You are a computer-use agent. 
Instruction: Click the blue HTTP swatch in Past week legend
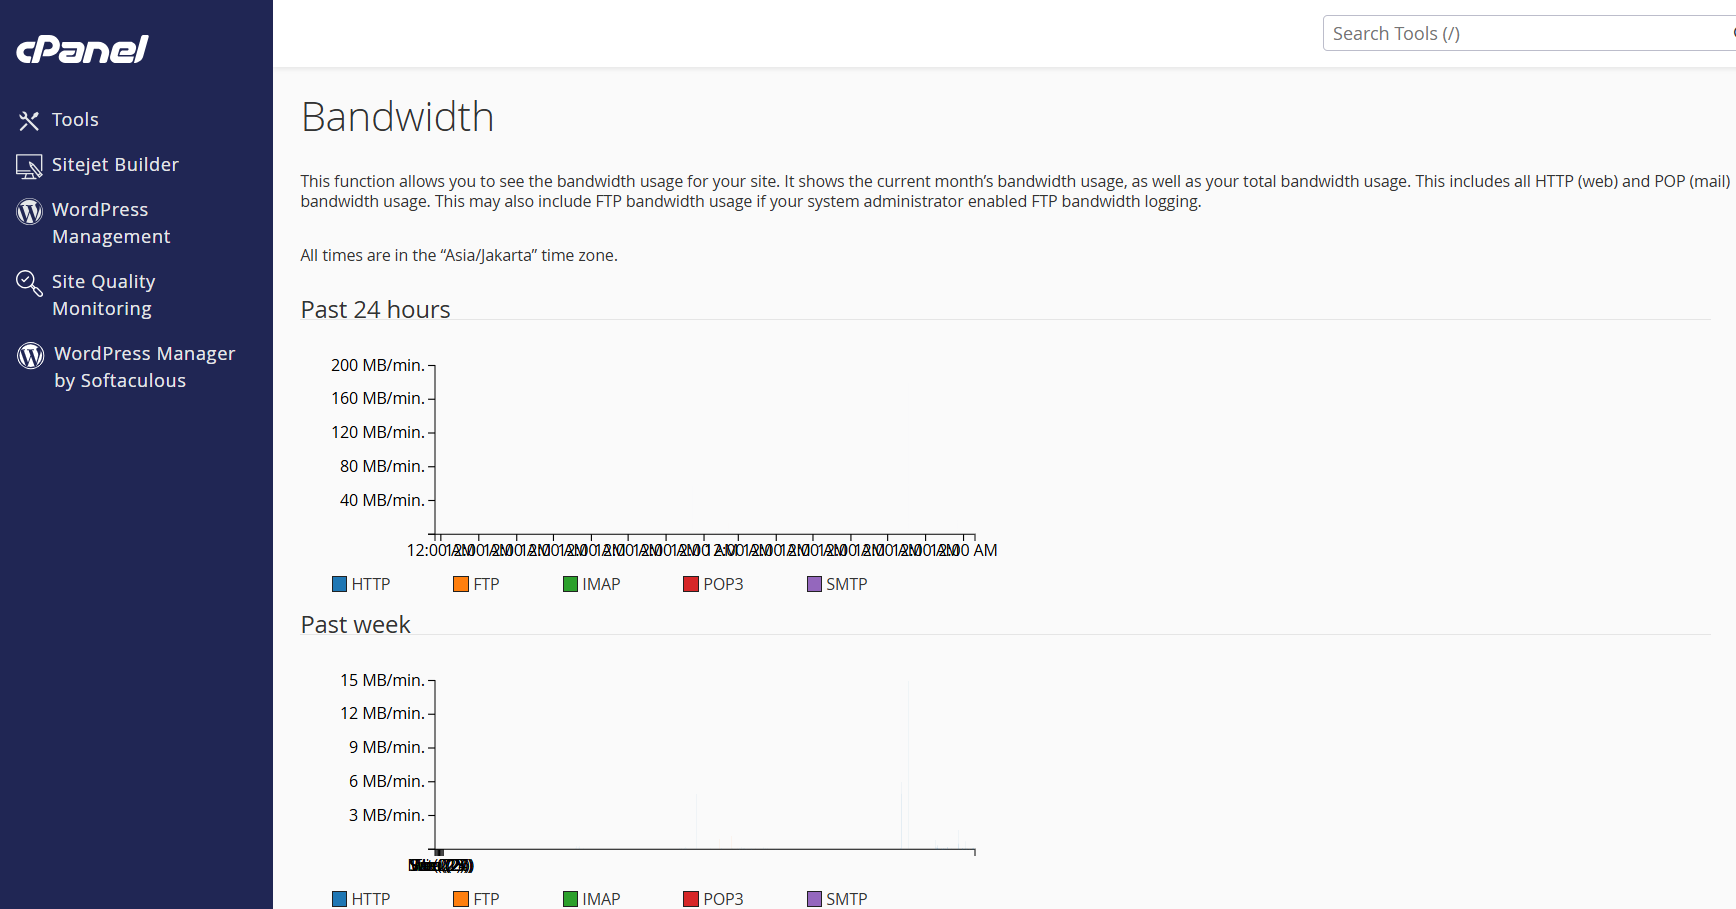pos(339,899)
